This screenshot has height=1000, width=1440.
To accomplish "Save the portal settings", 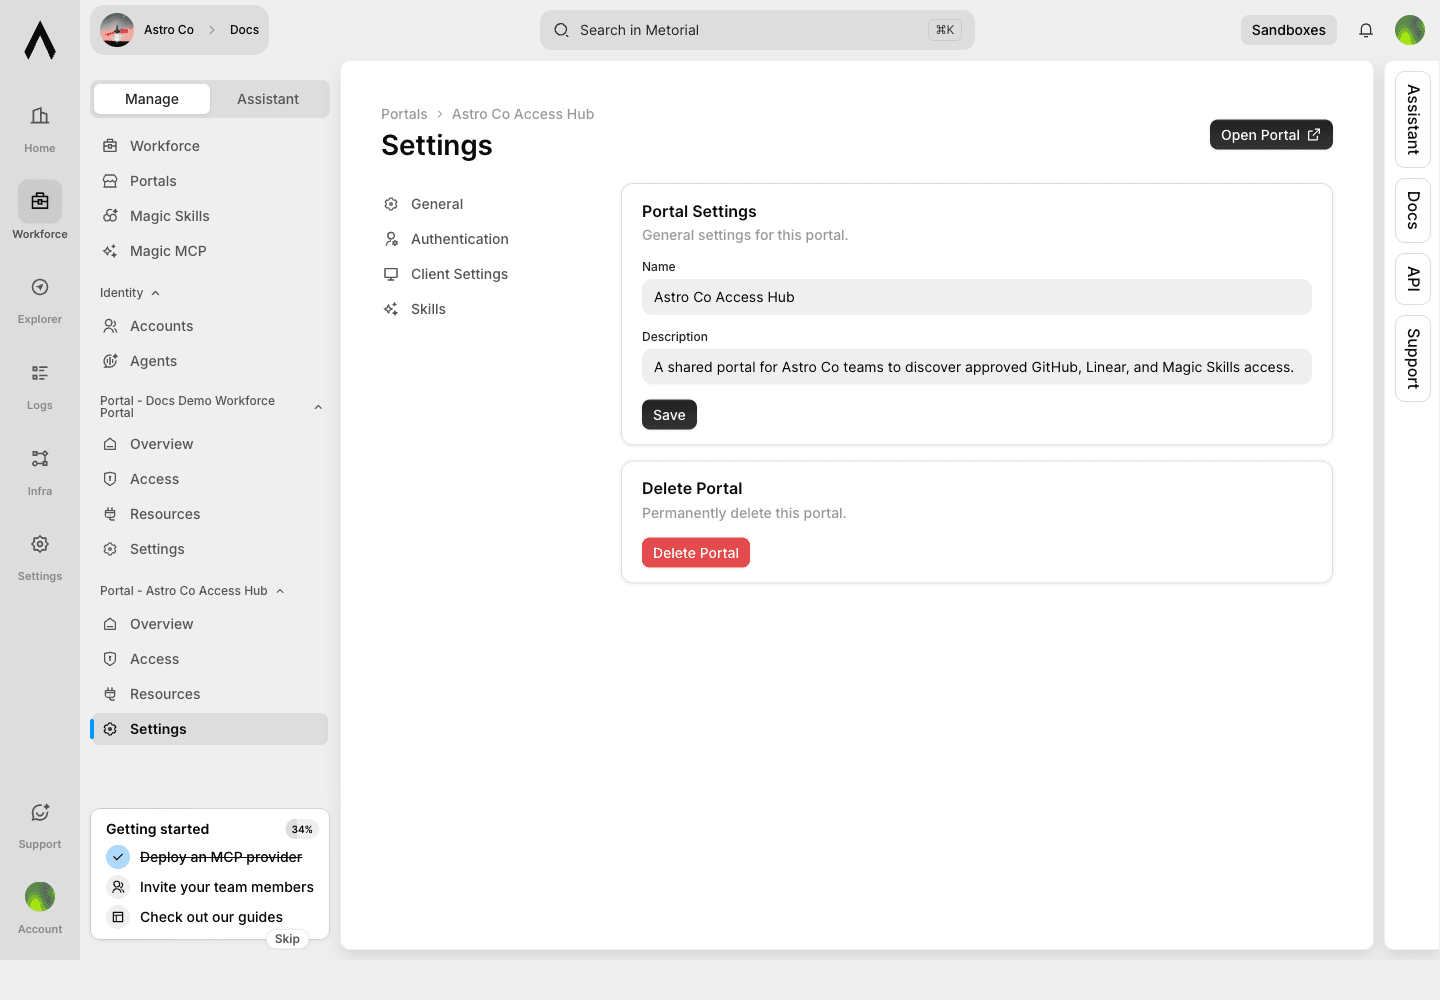I will coord(669,415).
